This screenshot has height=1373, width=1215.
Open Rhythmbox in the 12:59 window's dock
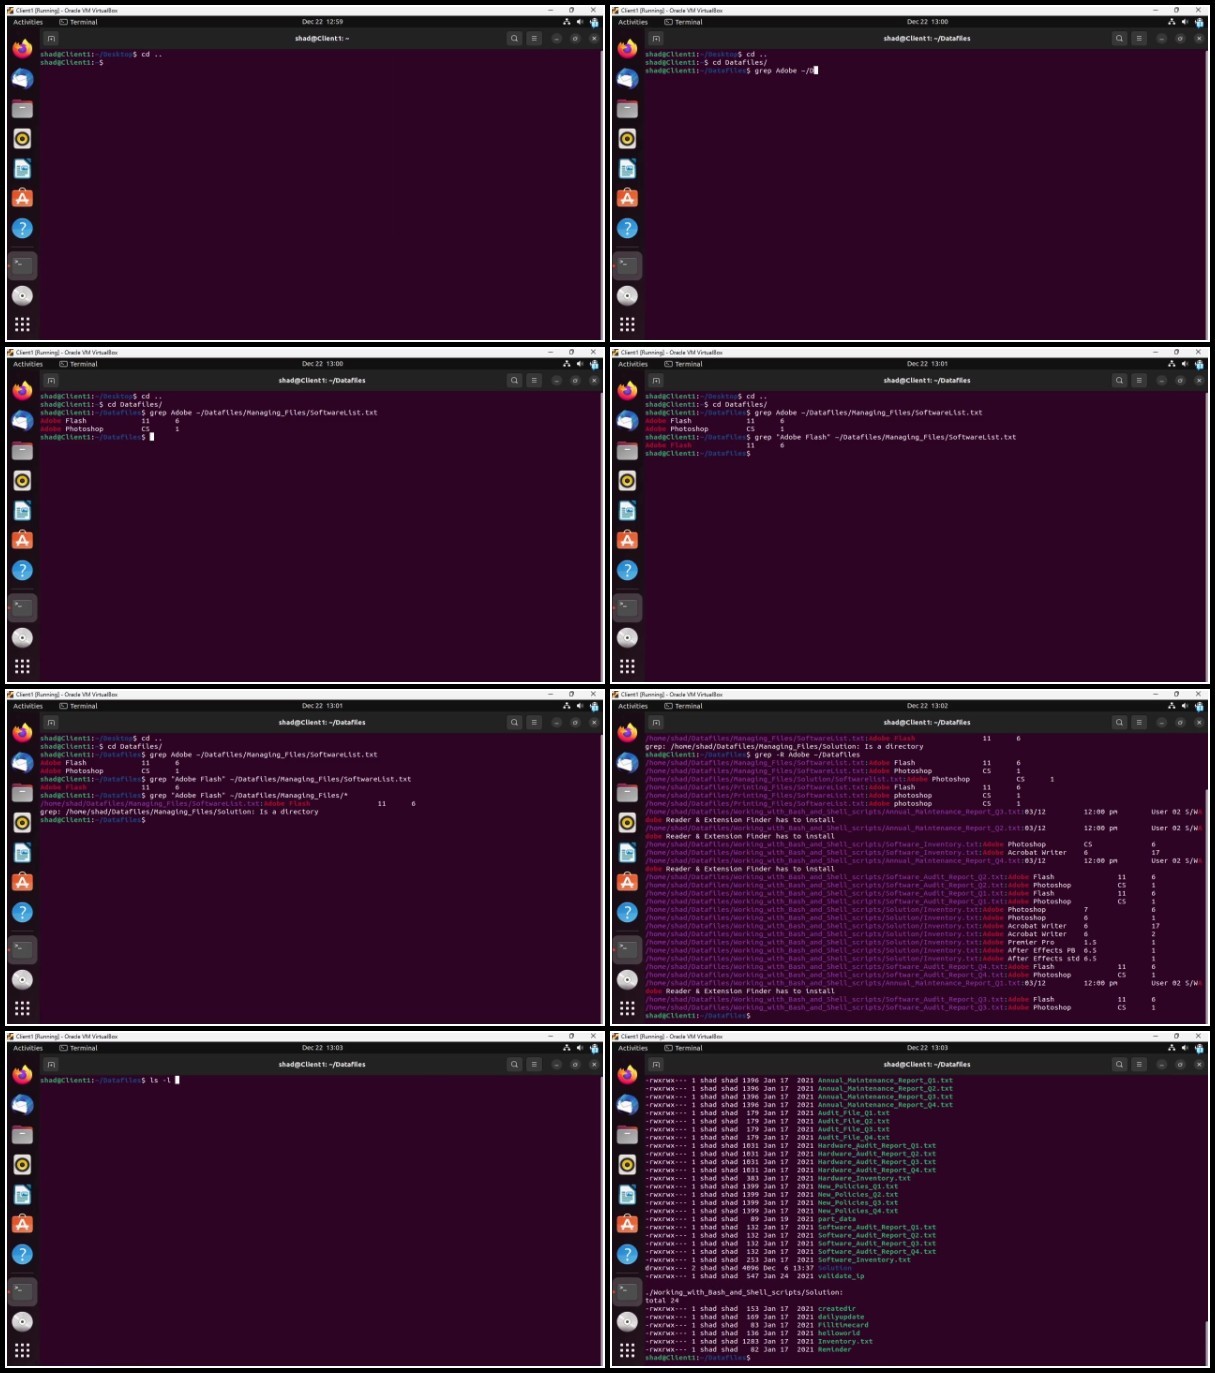[22, 139]
